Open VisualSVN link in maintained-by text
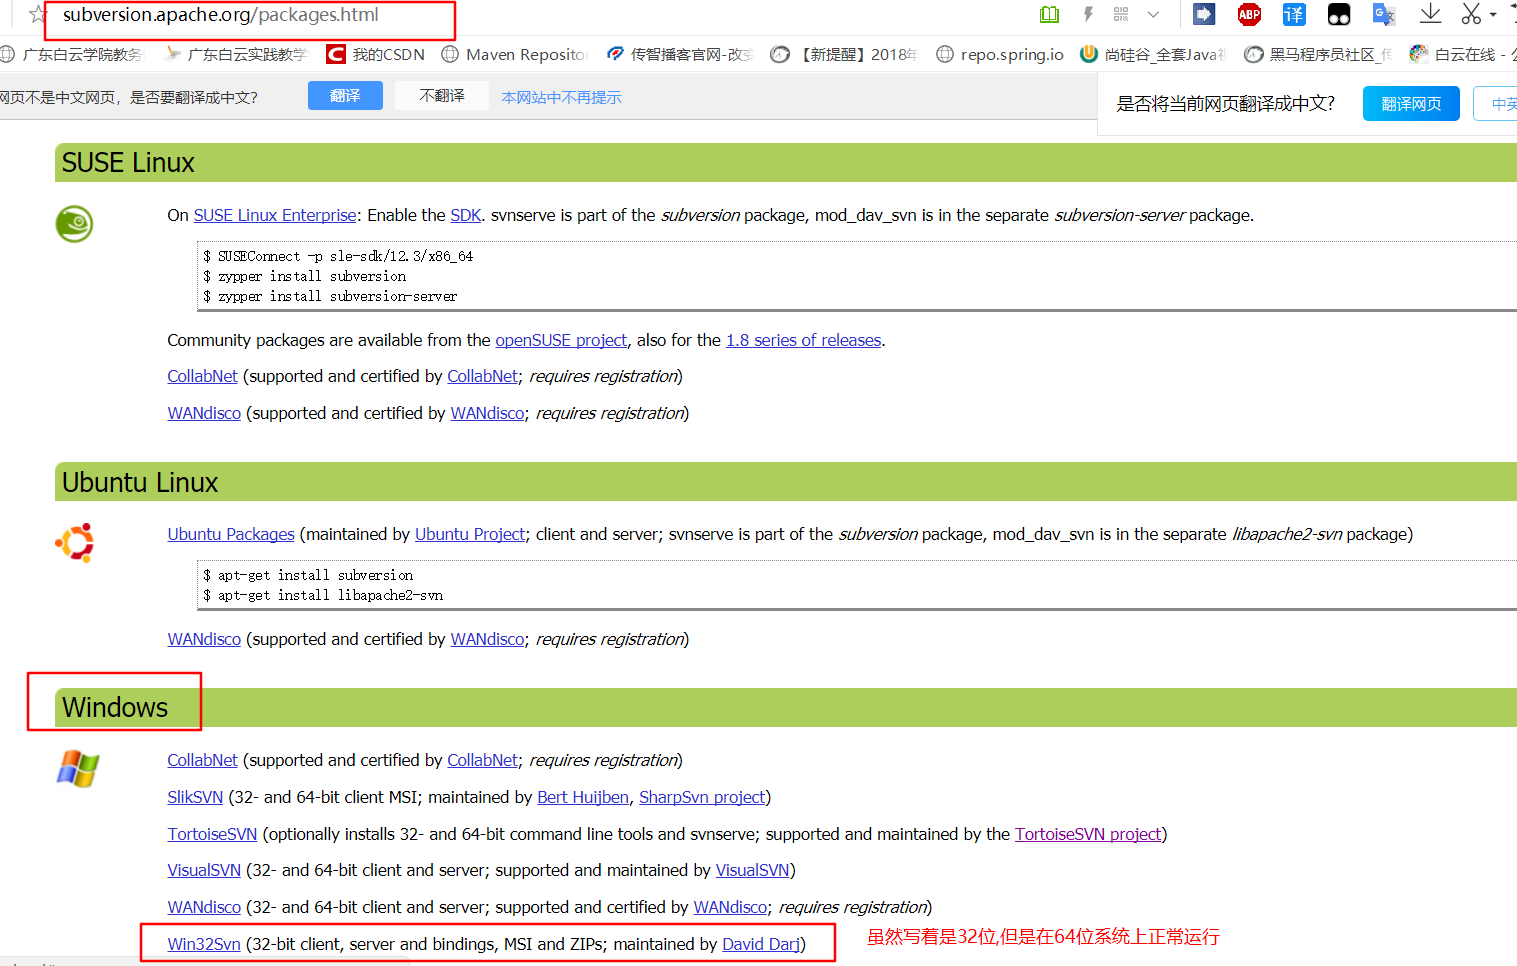The image size is (1517, 966). point(753,870)
